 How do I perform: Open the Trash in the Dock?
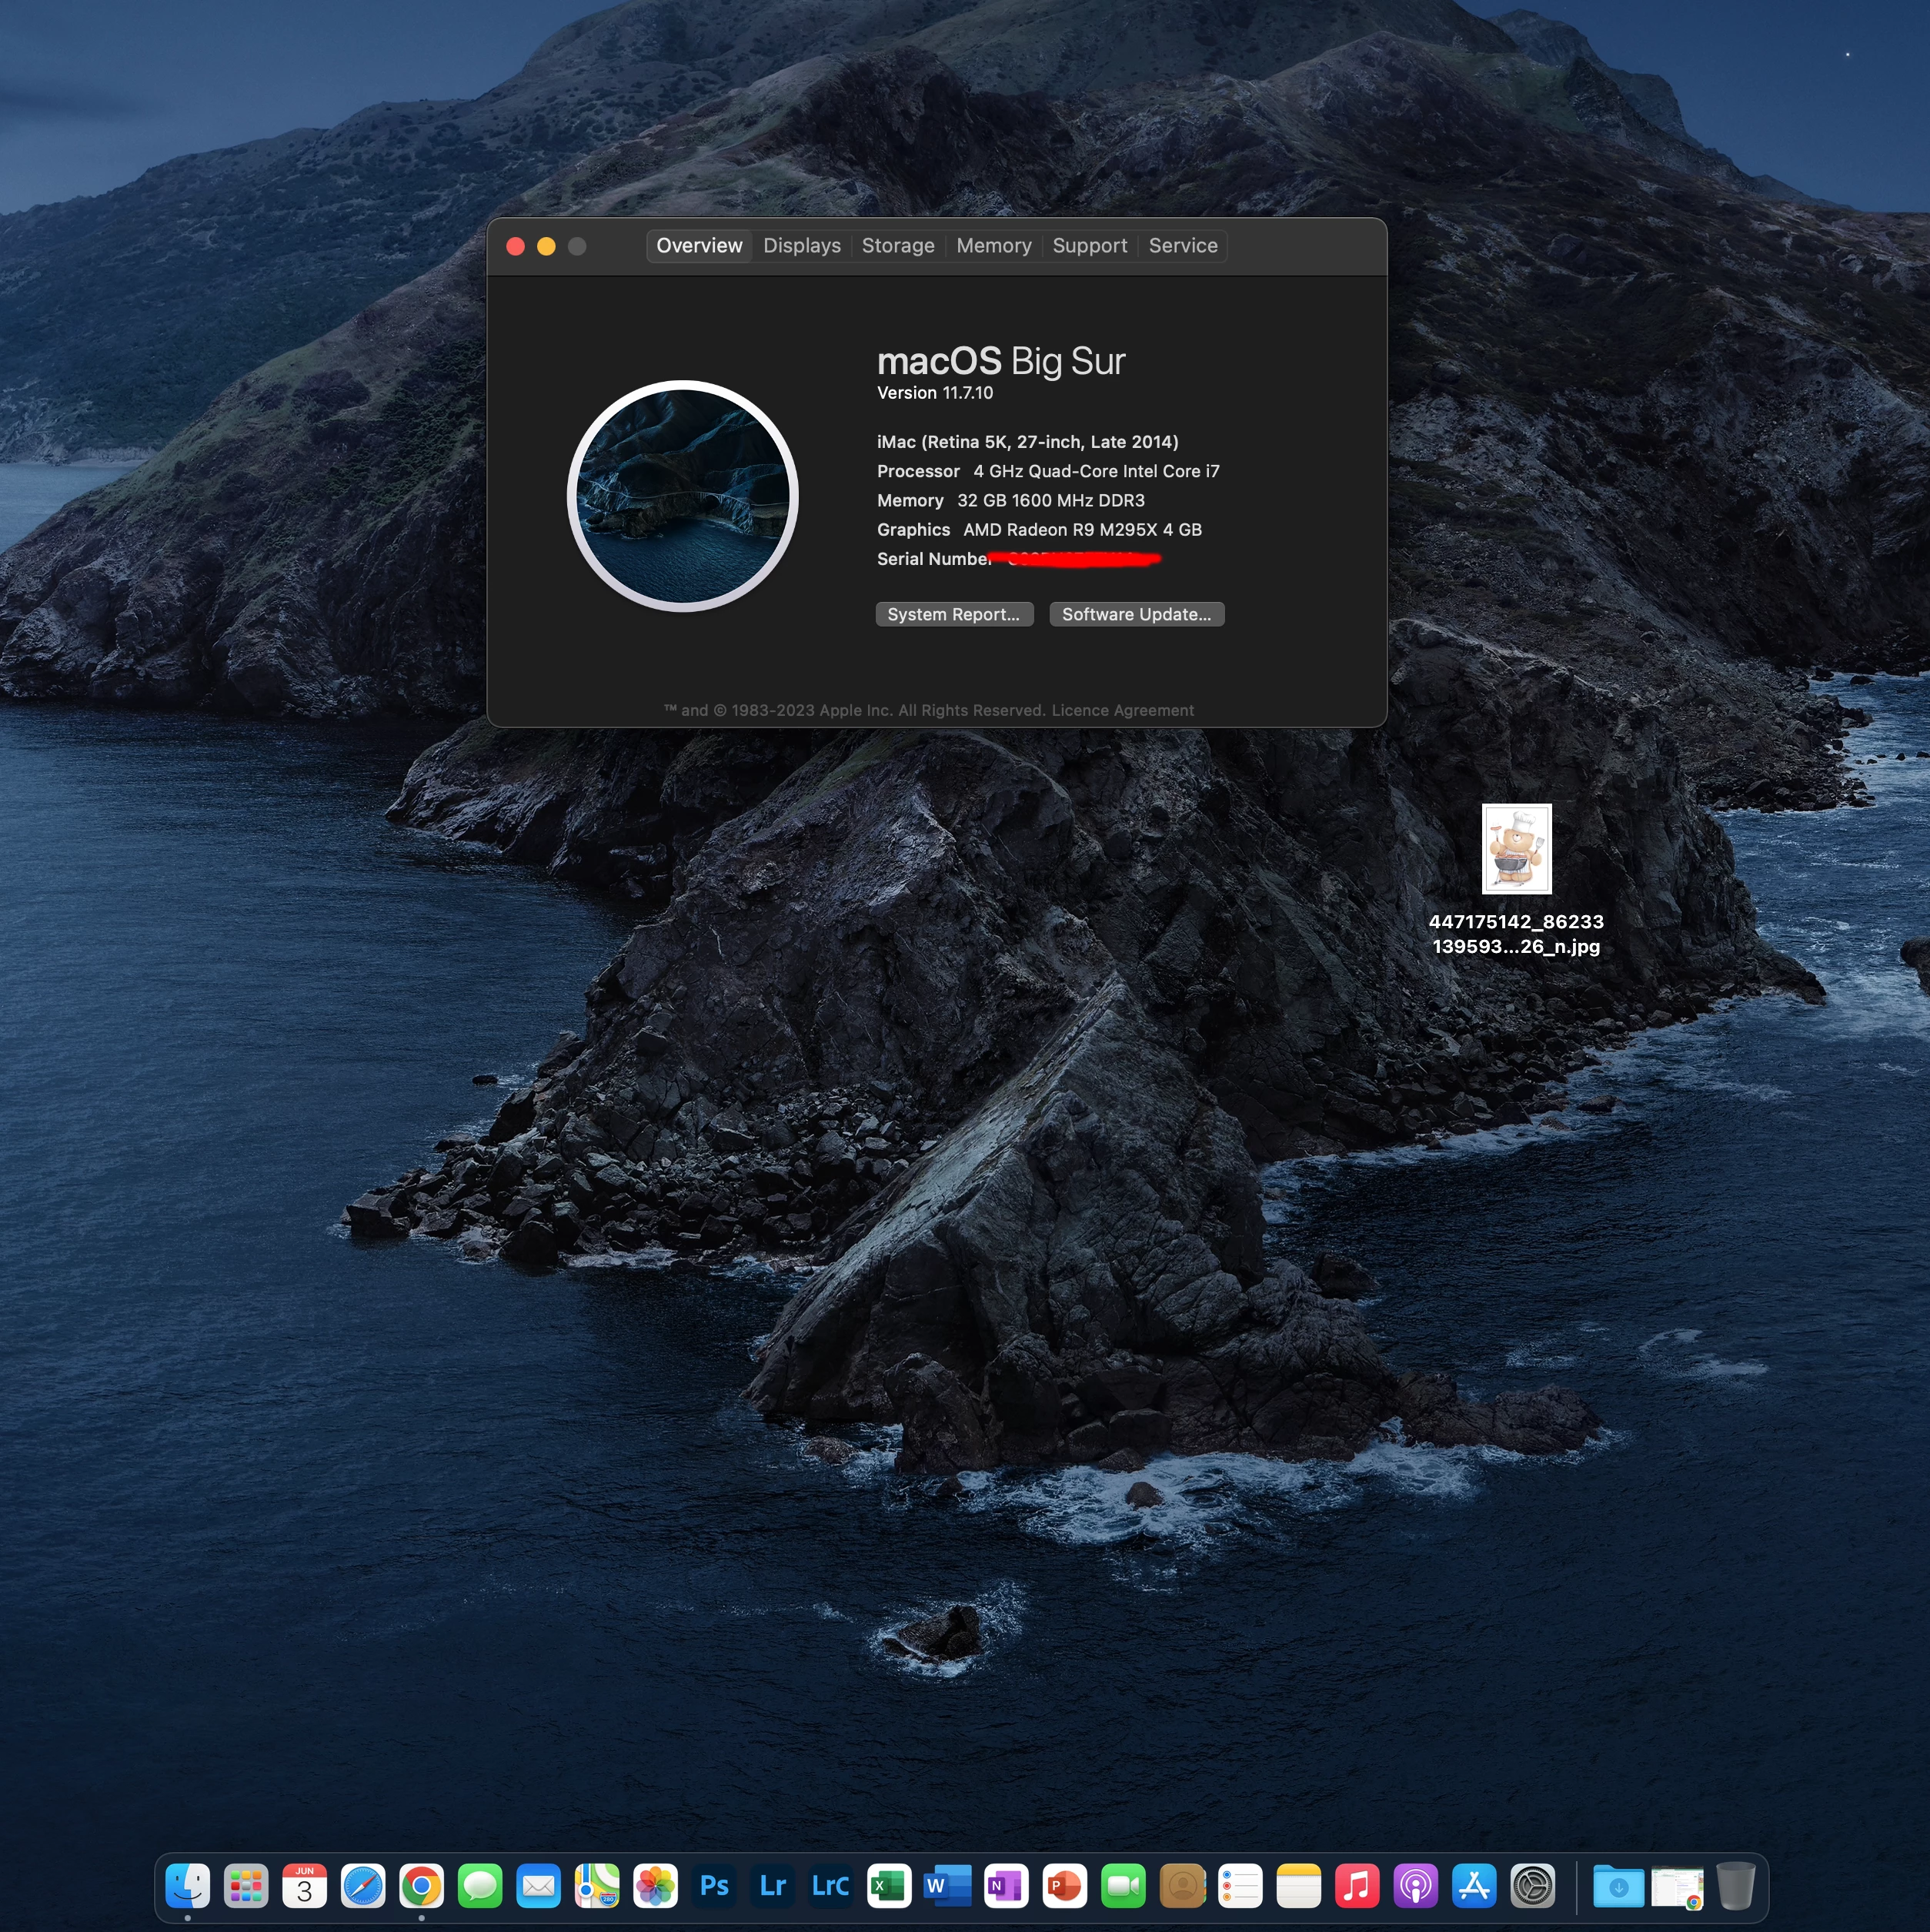pyautogui.click(x=1735, y=1886)
